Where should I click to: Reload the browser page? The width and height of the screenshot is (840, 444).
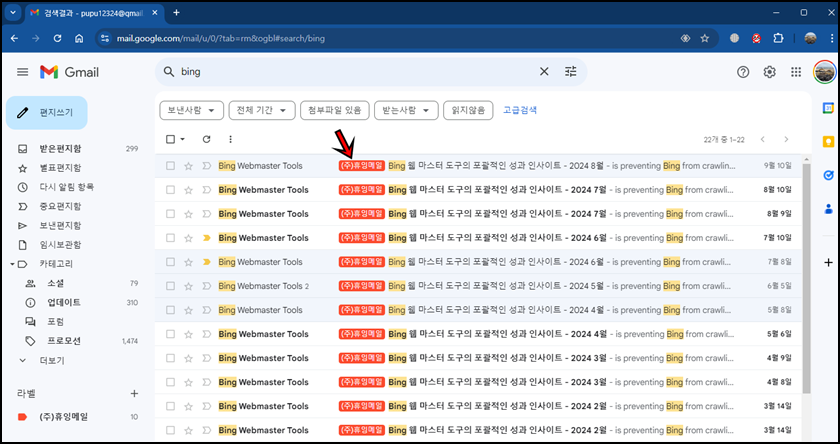coord(57,39)
